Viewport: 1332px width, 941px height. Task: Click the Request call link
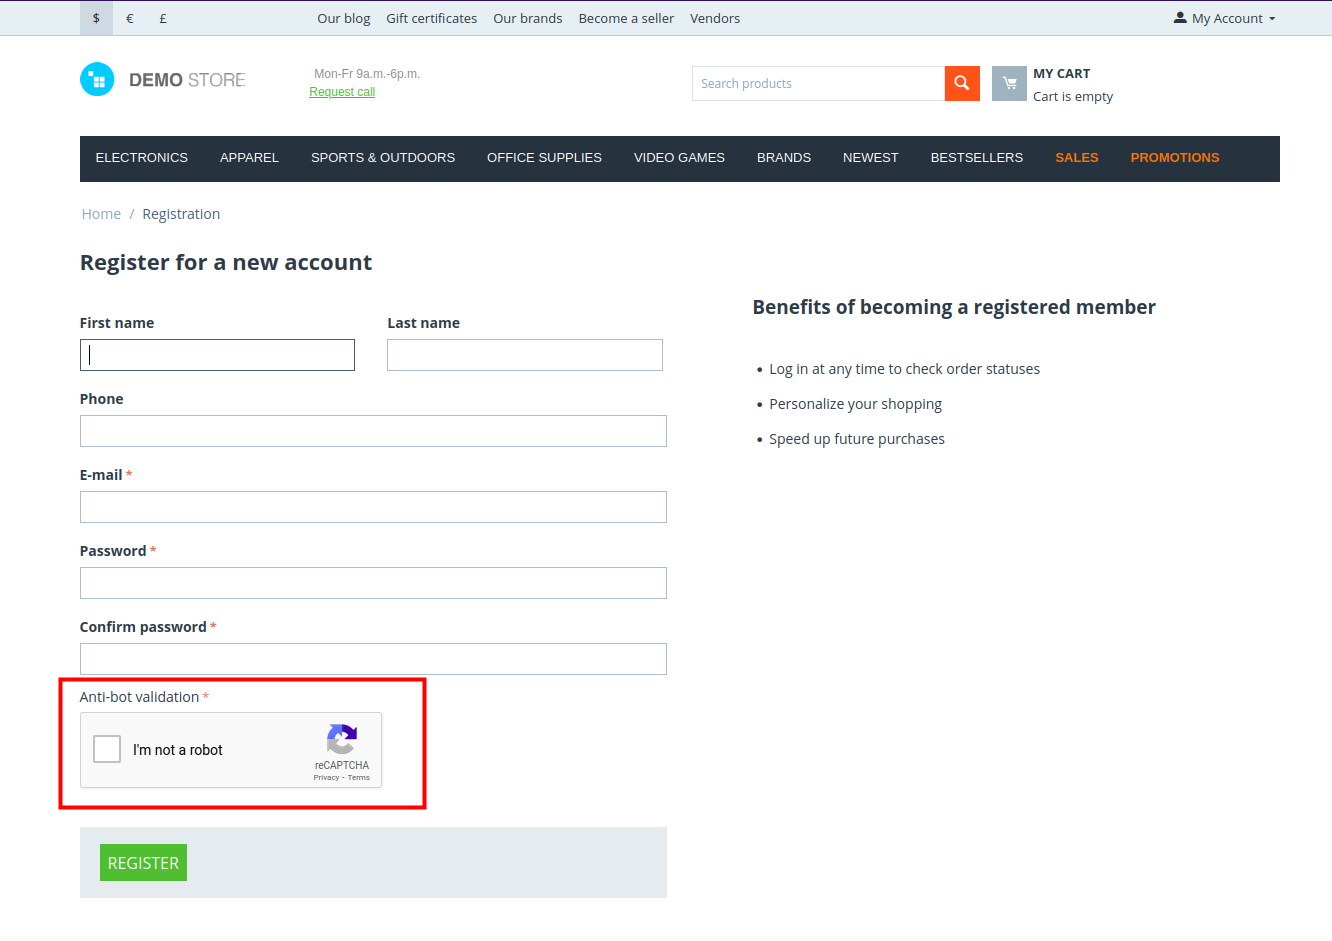[342, 92]
